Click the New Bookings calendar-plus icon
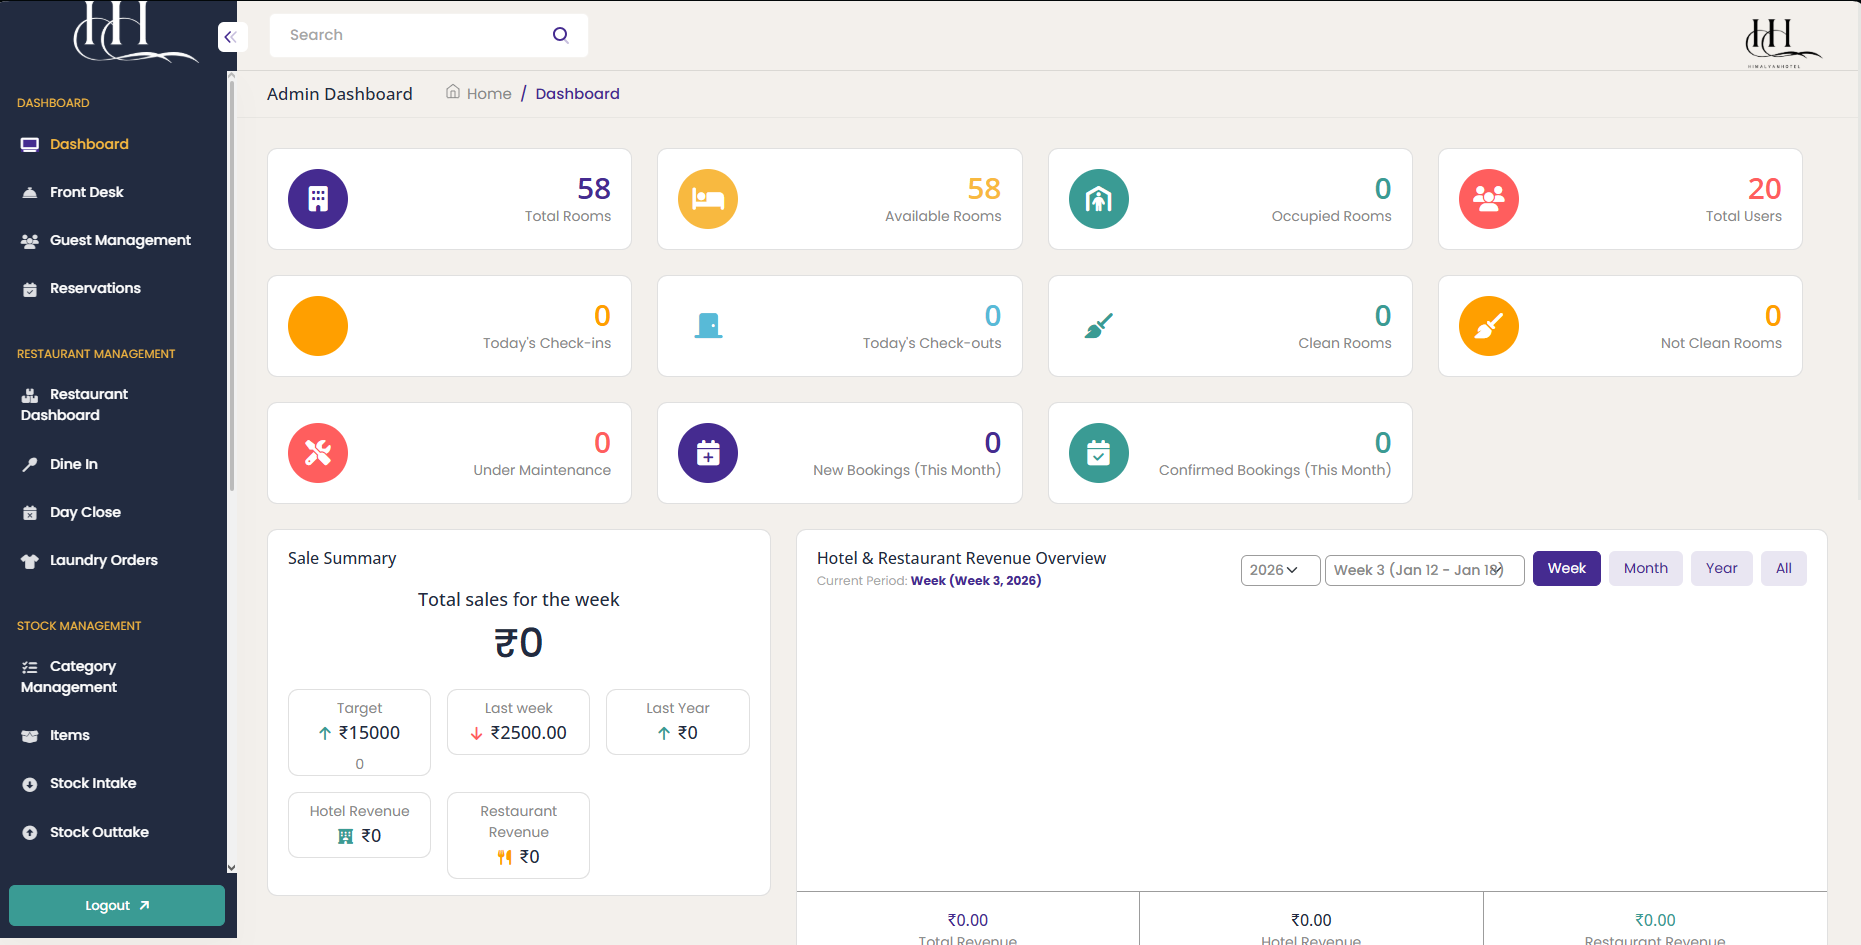The image size is (1861, 945). [x=708, y=453]
